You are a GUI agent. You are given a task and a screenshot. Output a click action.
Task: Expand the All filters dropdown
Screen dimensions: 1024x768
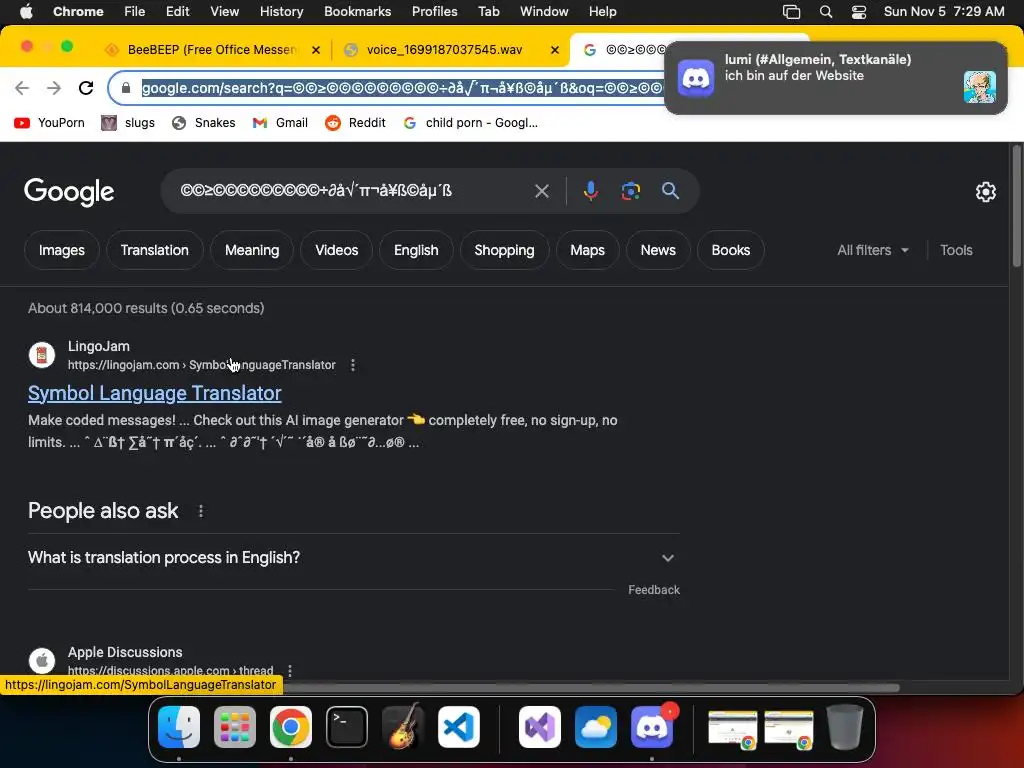873,250
